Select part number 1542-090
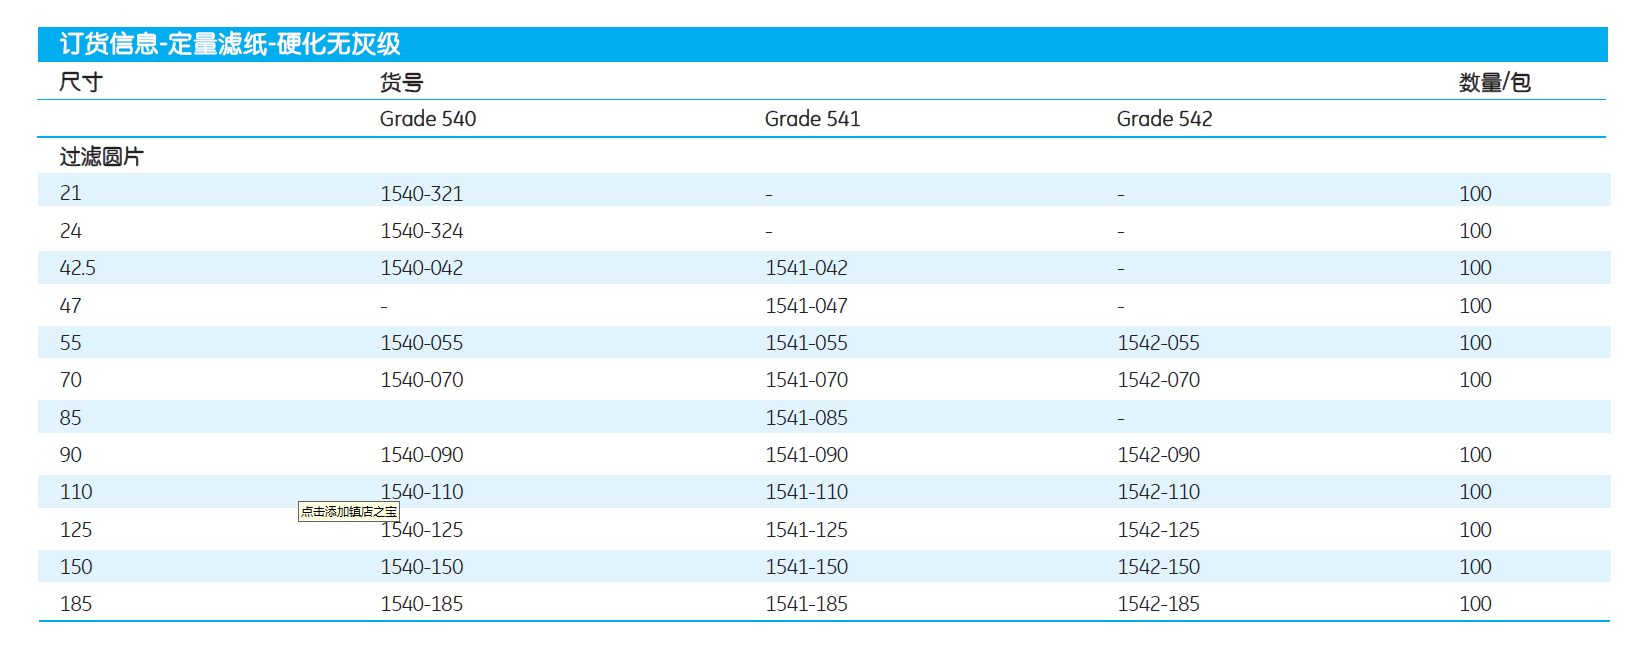 pyautogui.click(x=1159, y=455)
